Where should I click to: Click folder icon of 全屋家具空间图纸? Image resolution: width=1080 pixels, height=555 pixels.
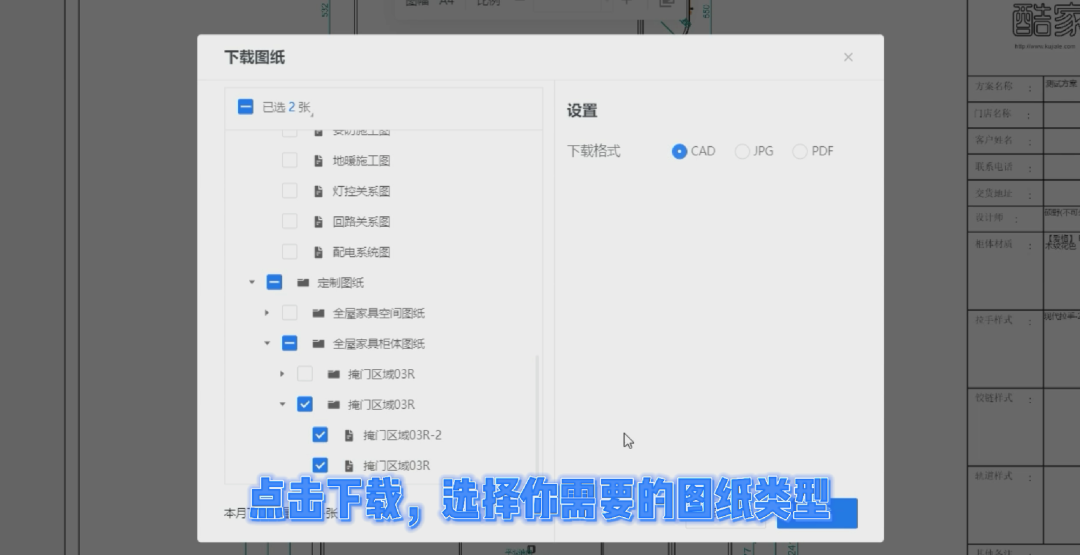318,313
